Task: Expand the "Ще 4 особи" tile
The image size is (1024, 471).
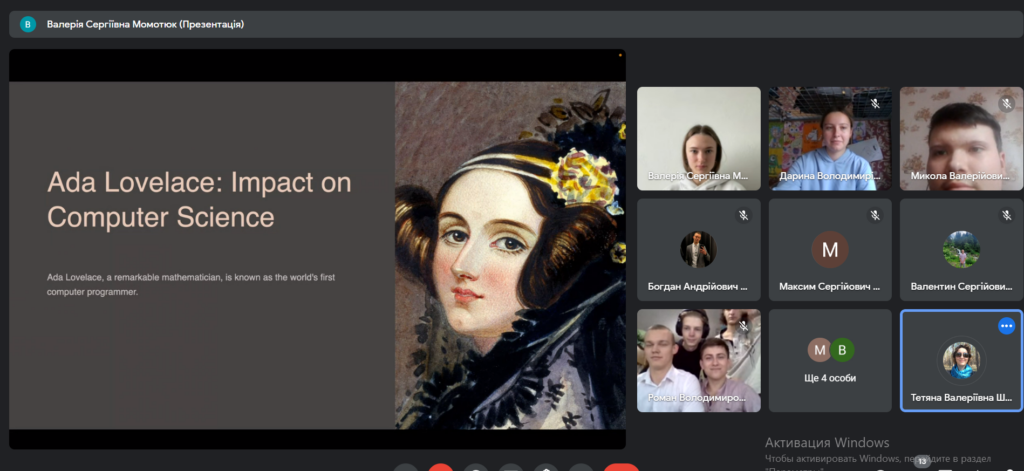Action: tap(830, 360)
